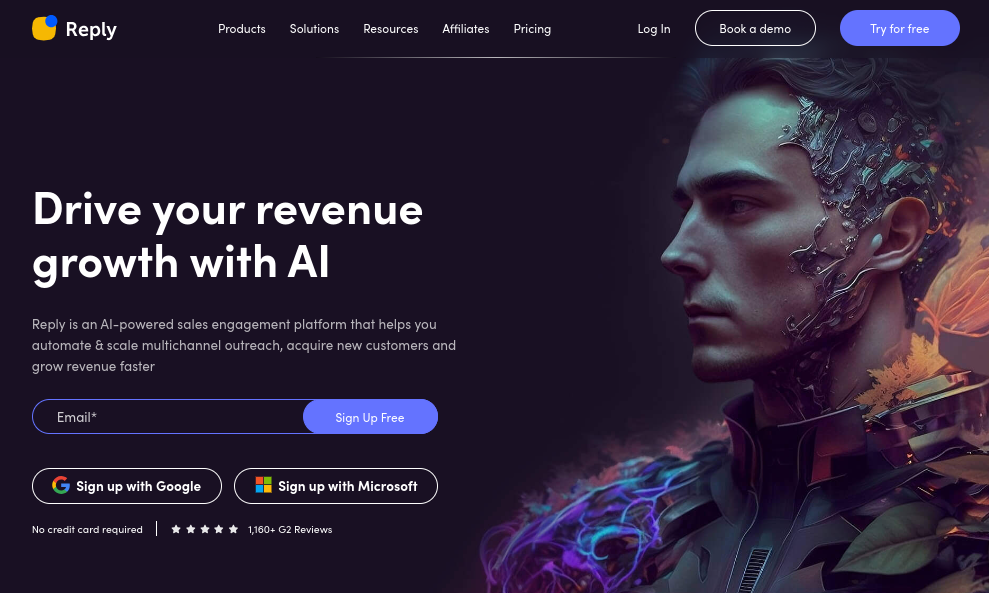Expand the Resources navigation menu
989x593 pixels.
point(390,29)
